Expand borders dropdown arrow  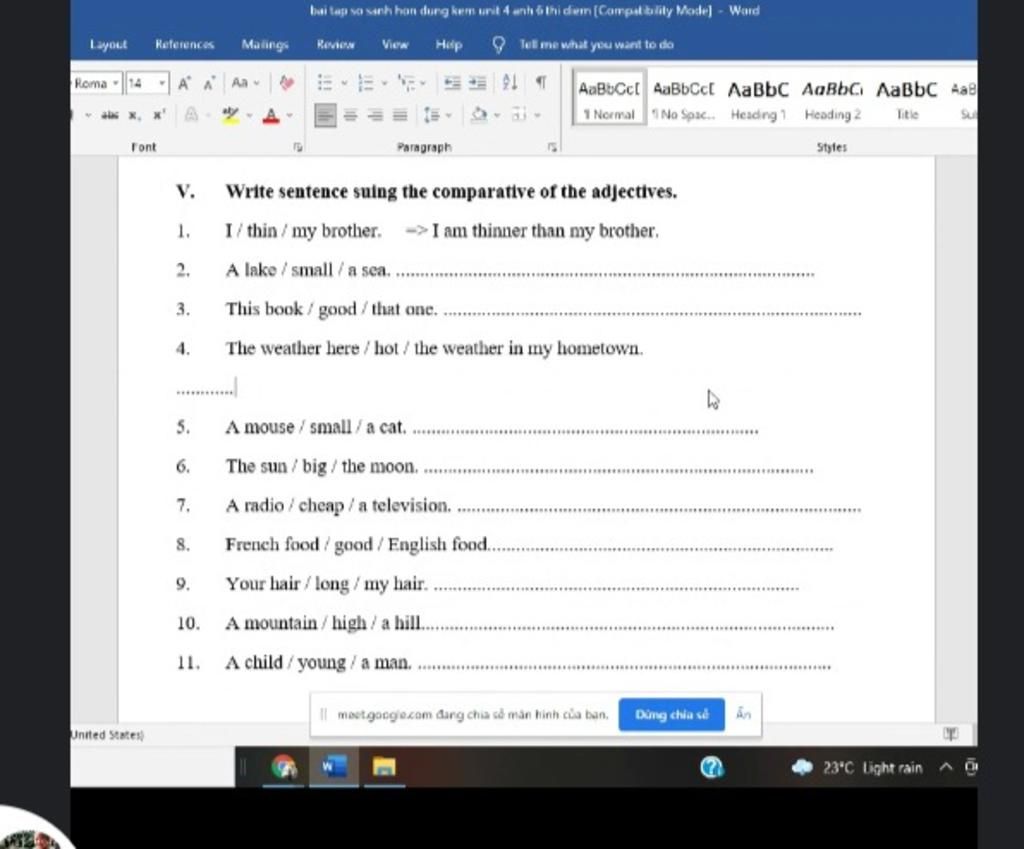coord(537,116)
